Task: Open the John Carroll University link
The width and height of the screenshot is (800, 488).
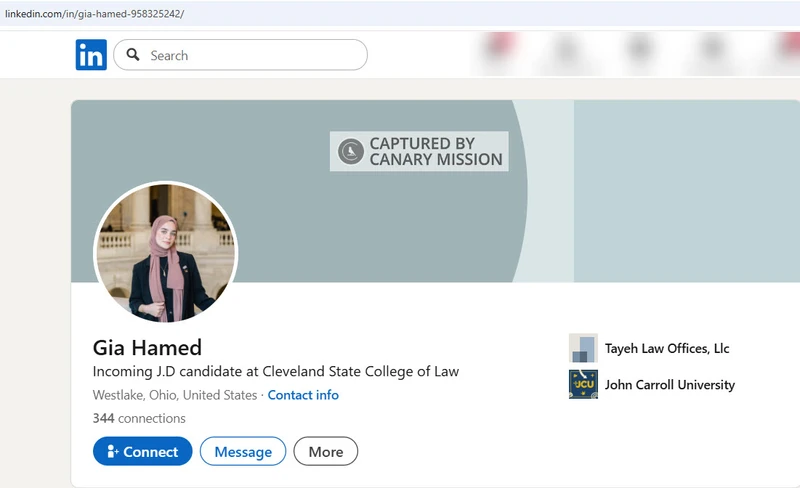Action: coord(670,385)
